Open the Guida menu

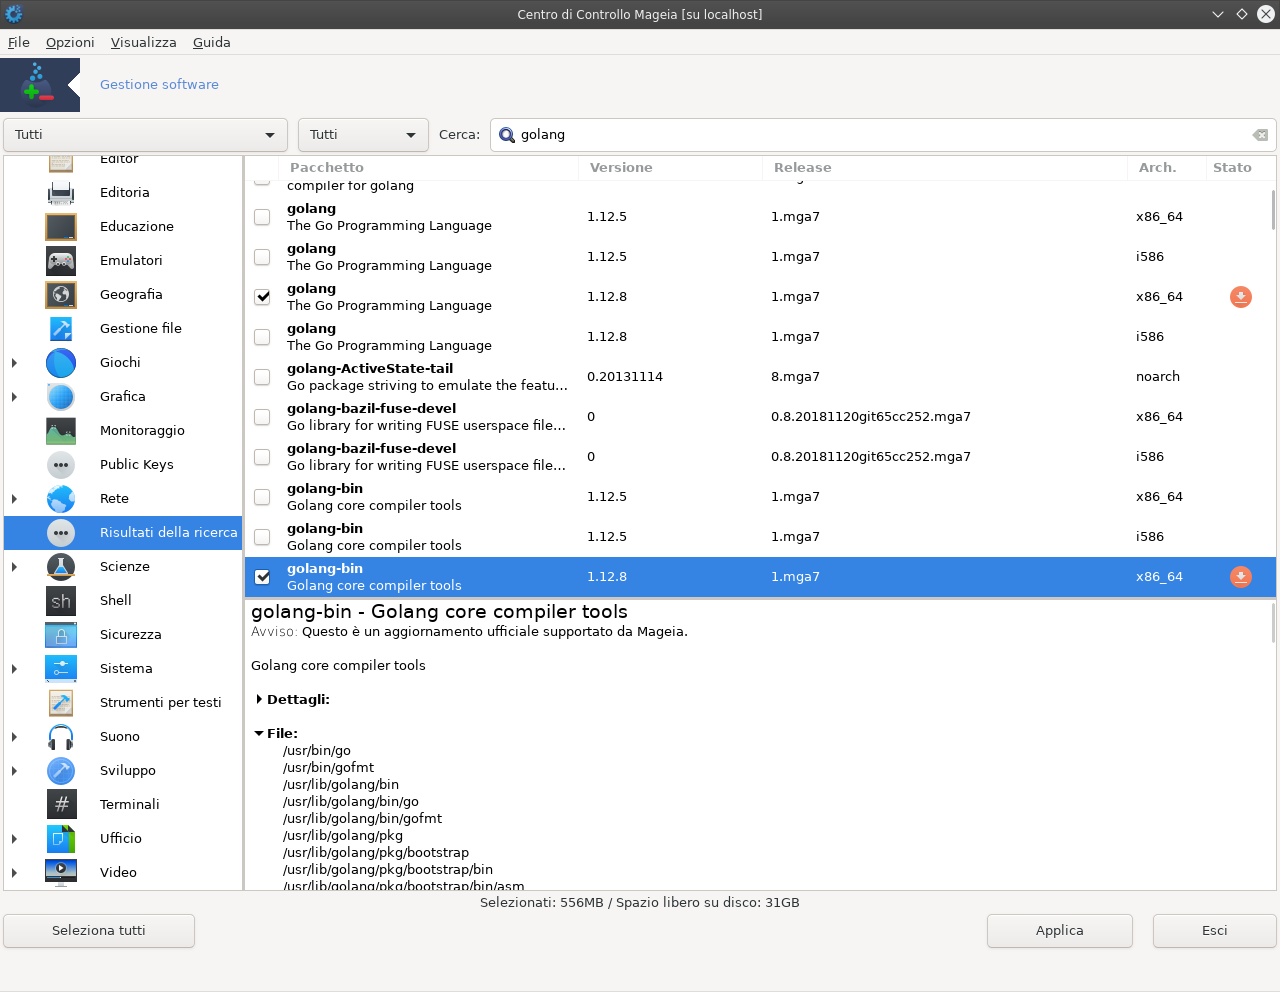[x=212, y=42]
